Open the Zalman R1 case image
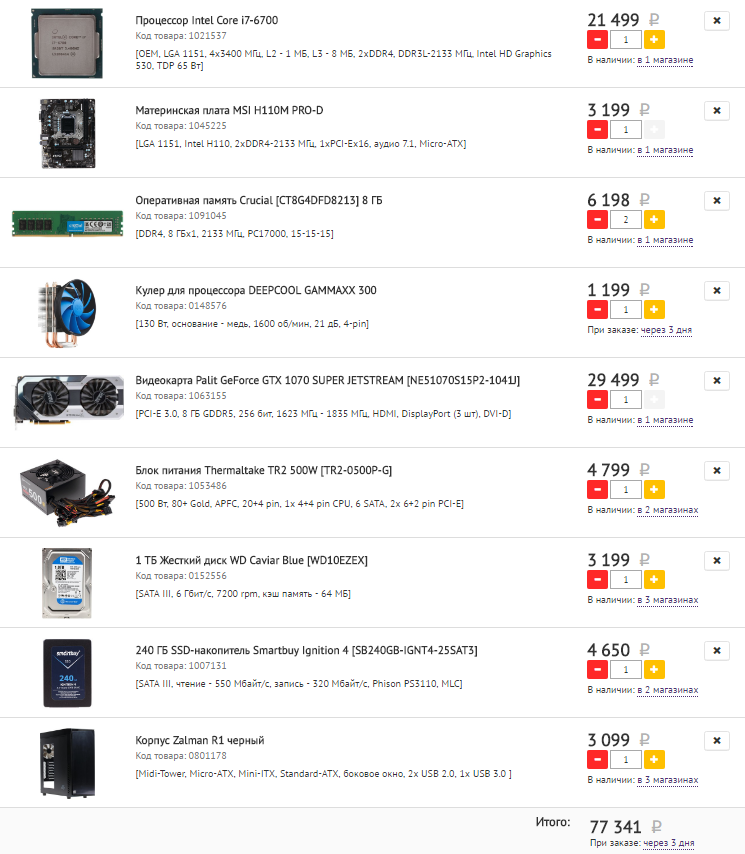The width and height of the screenshot is (745, 854). click(68, 764)
